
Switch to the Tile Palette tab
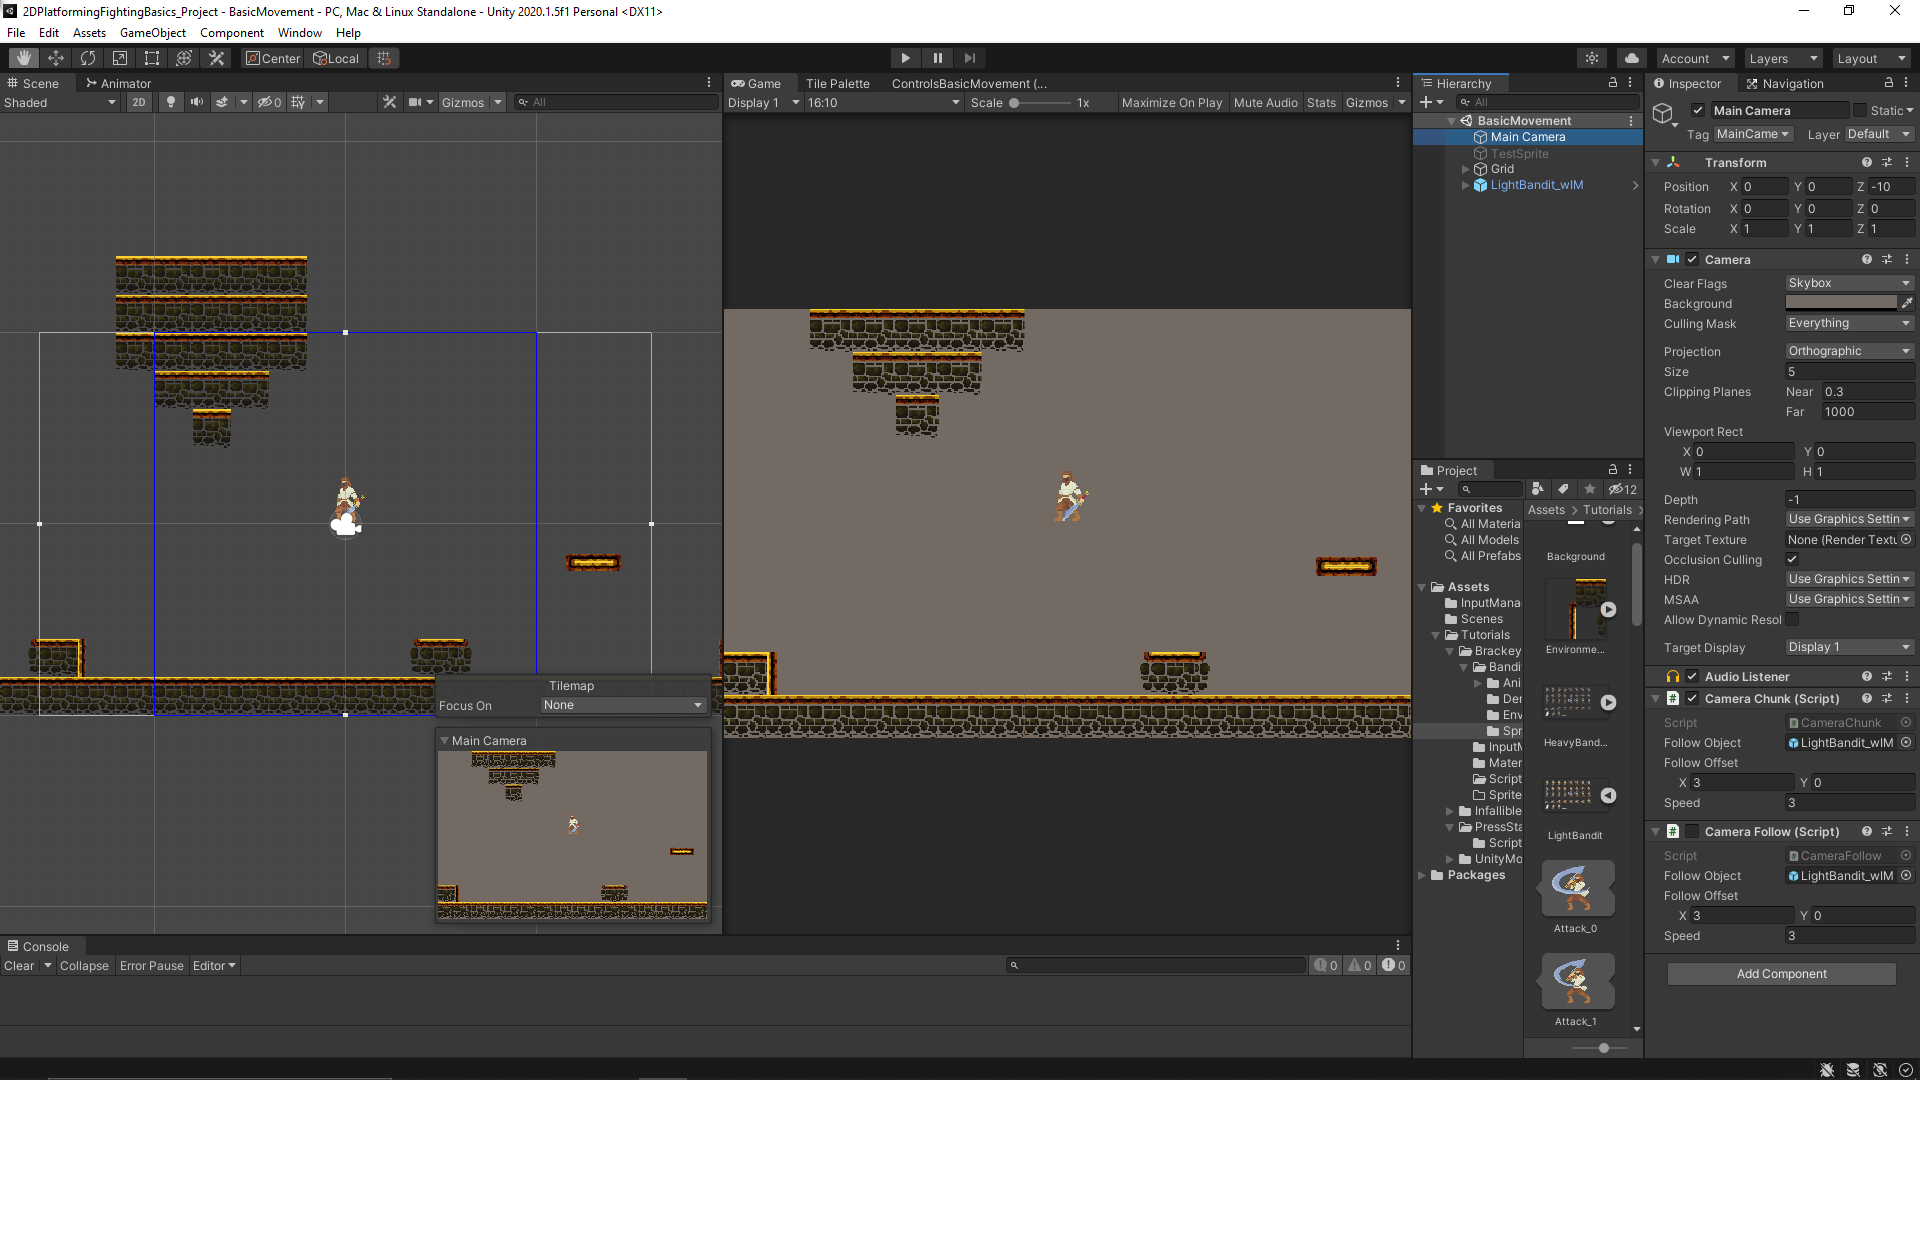(x=837, y=83)
